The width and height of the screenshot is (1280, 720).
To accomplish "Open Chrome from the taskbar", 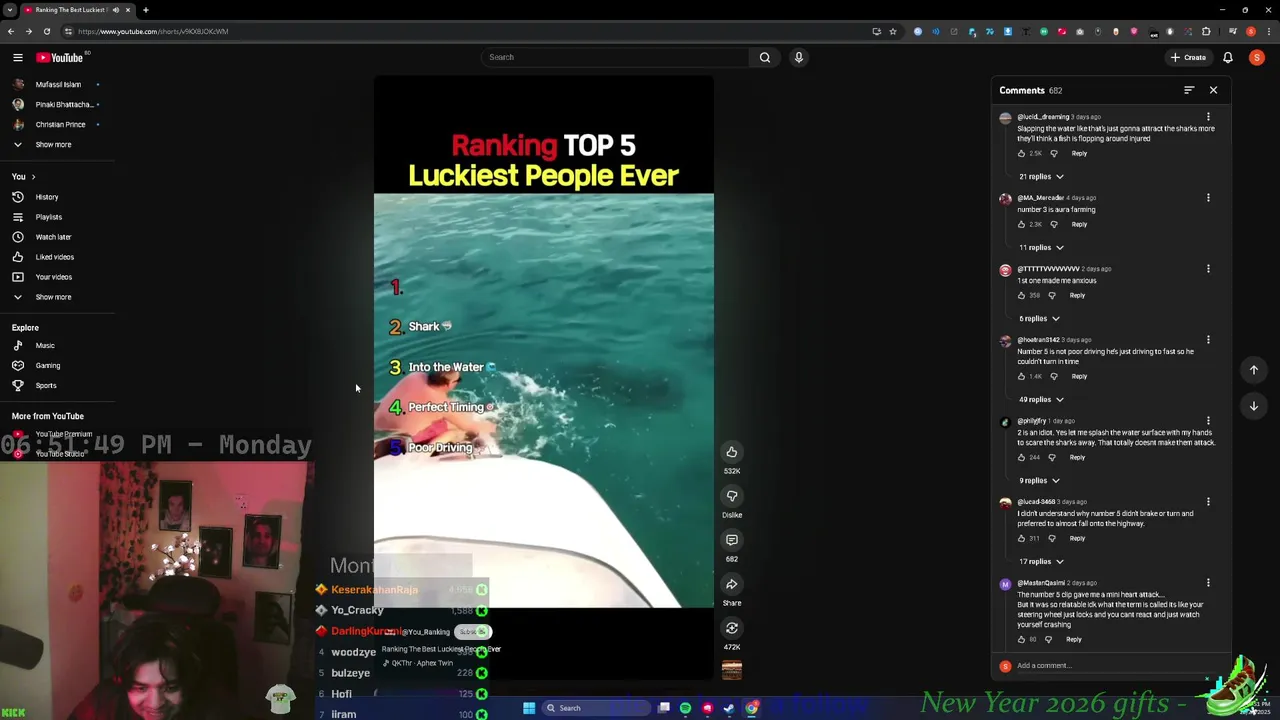I will tap(751, 708).
